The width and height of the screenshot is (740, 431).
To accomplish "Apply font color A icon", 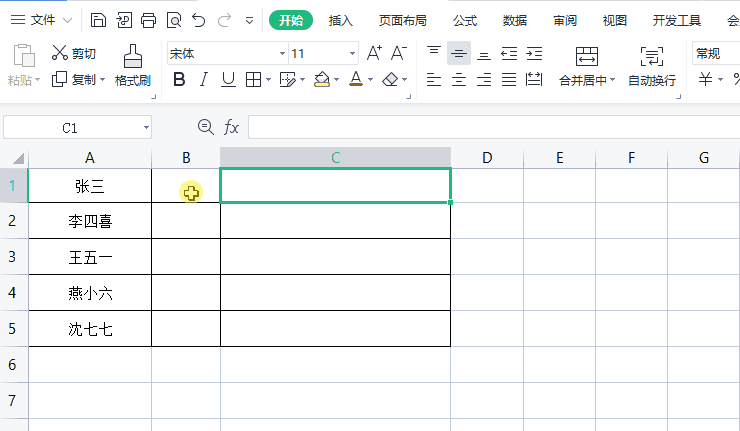I will [356, 79].
